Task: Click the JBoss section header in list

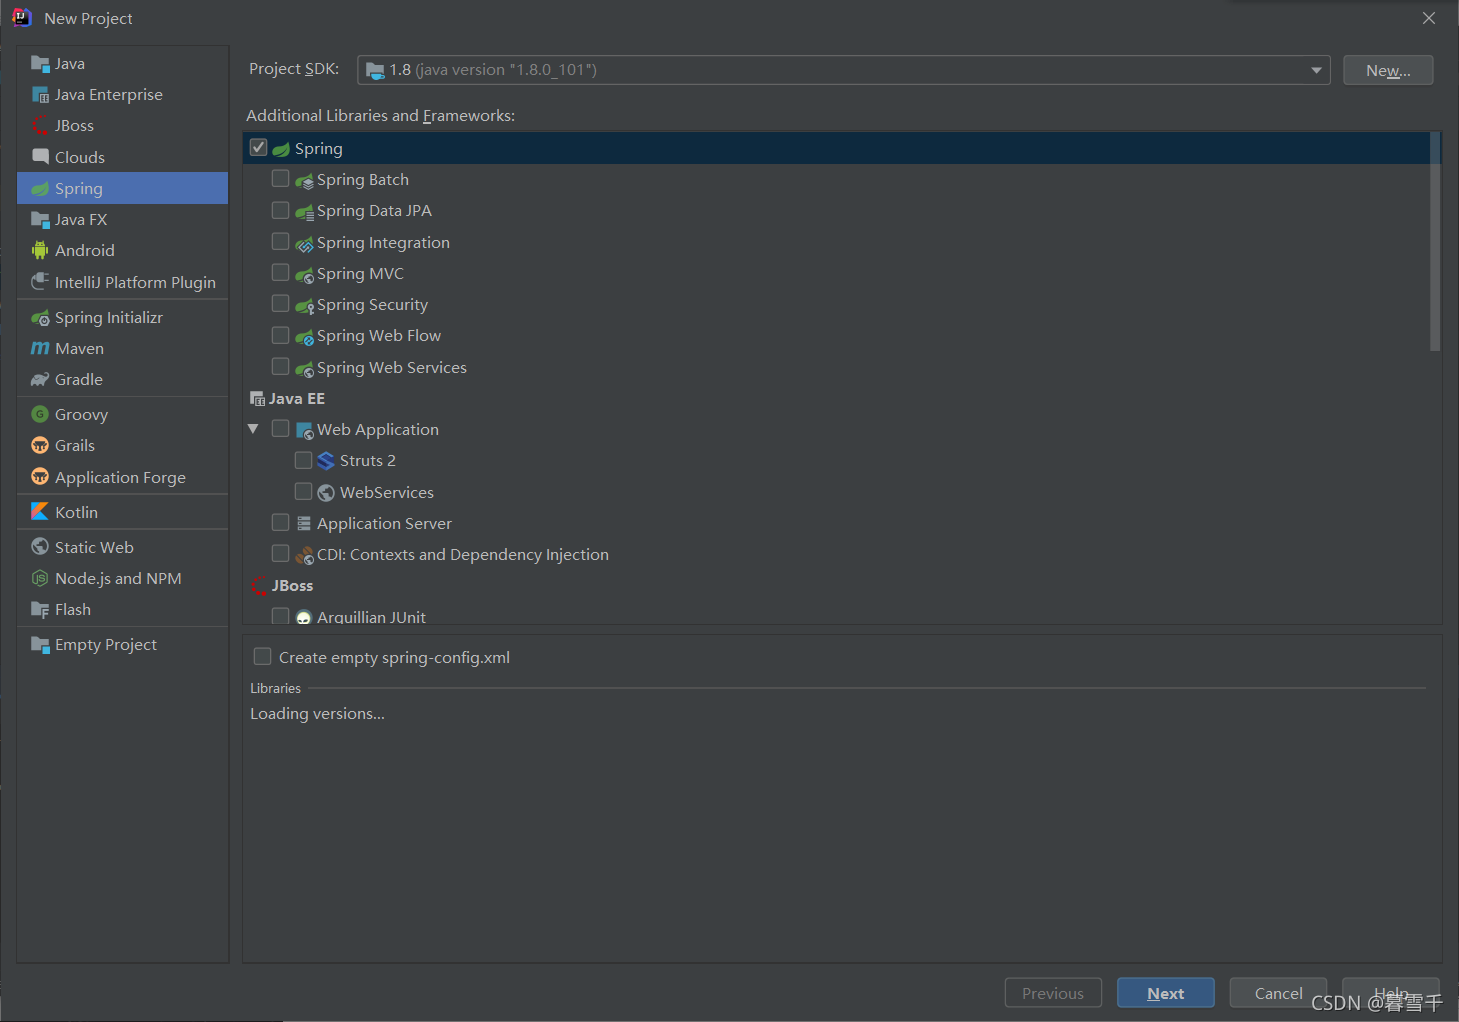Action: (292, 586)
